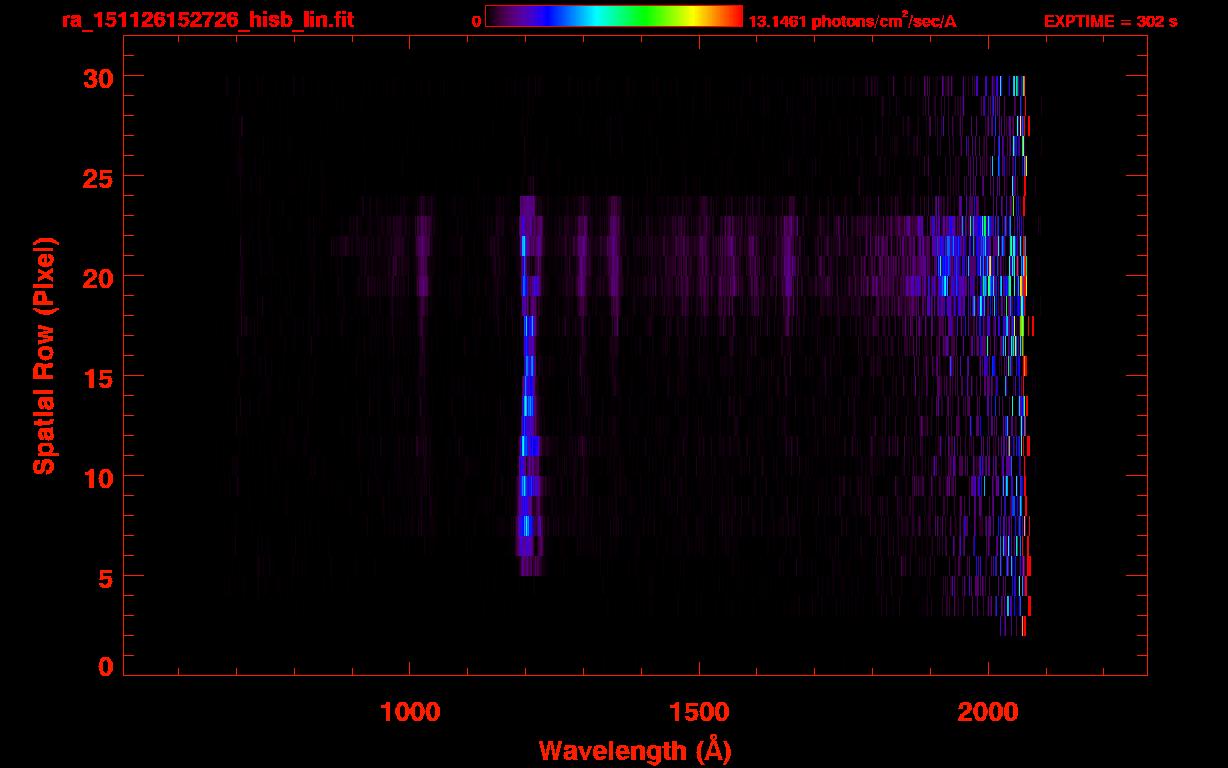The image size is (1228, 768).
Task: Click the y-axis tick label 5
Action: tap(106, 577)
